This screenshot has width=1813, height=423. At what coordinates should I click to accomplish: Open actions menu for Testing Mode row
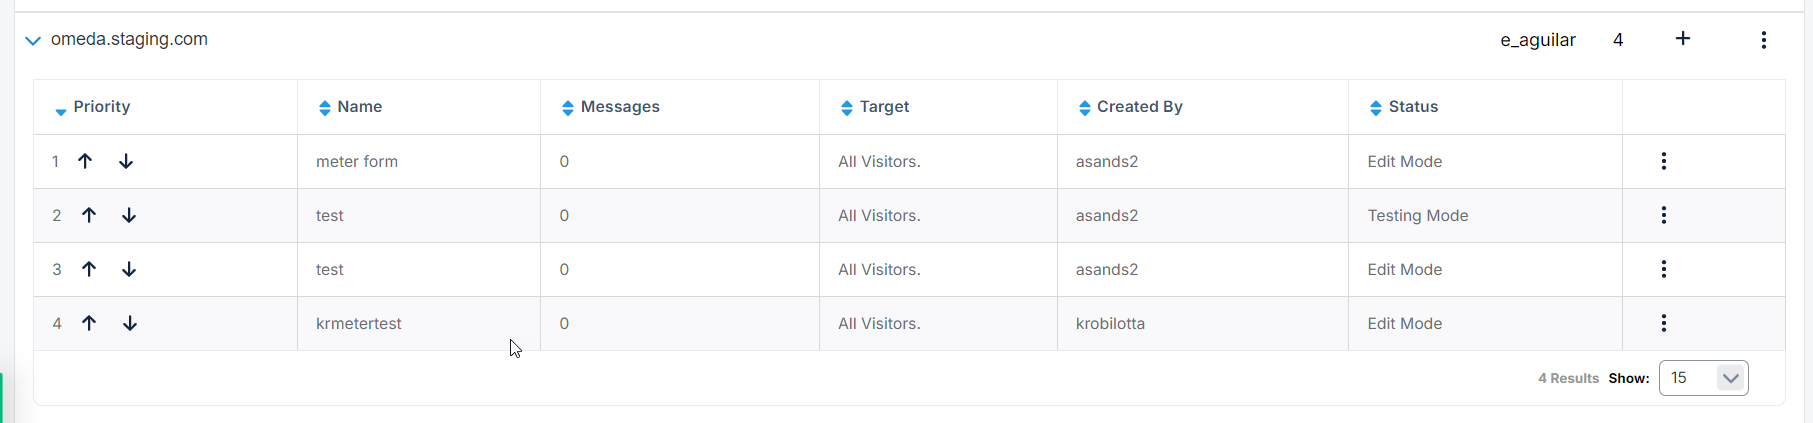click(1663, 215)
